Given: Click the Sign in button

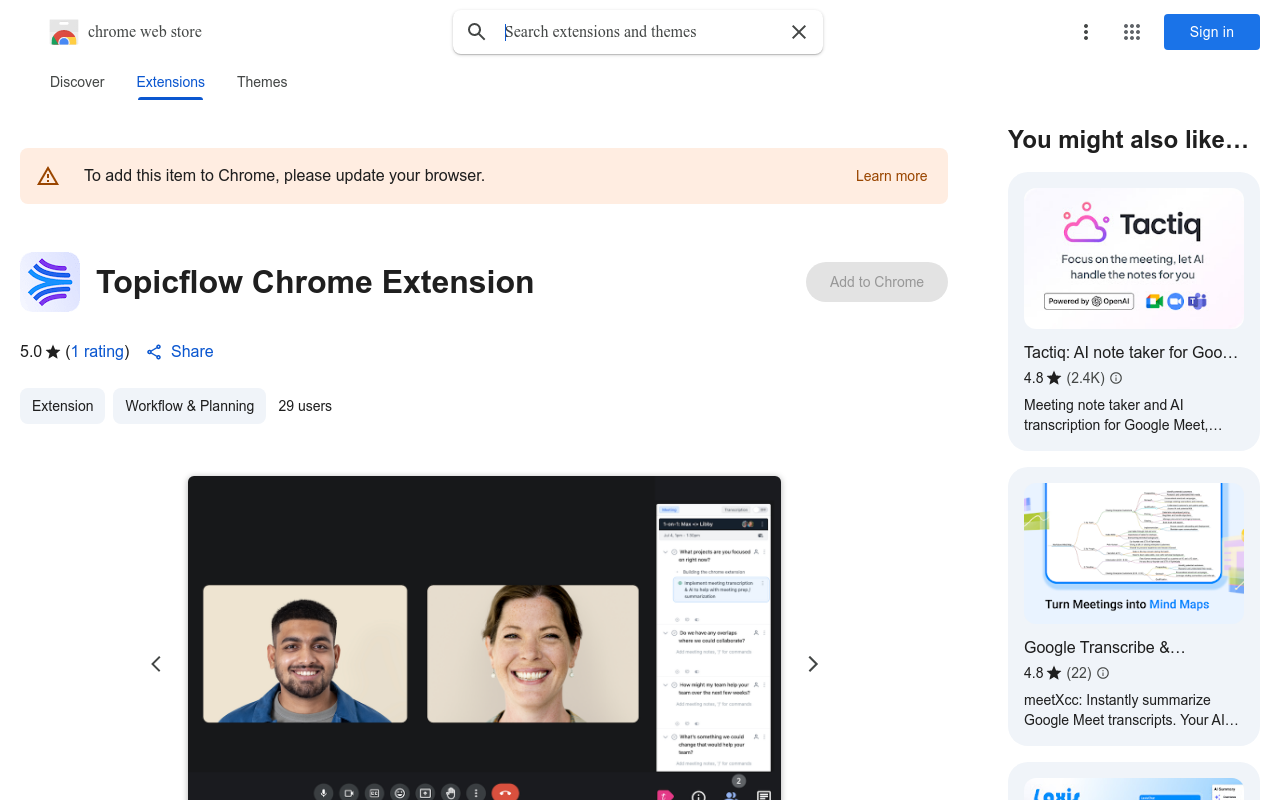Looking at the screenshot, I should click(1212, 32).
